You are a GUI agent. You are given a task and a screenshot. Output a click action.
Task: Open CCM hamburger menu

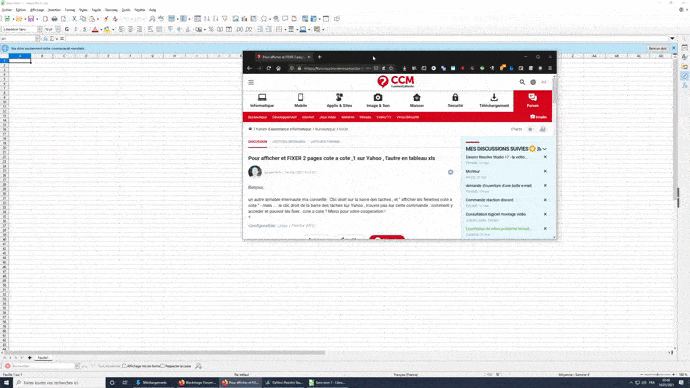pyautogui.click(x=251, y=82)
